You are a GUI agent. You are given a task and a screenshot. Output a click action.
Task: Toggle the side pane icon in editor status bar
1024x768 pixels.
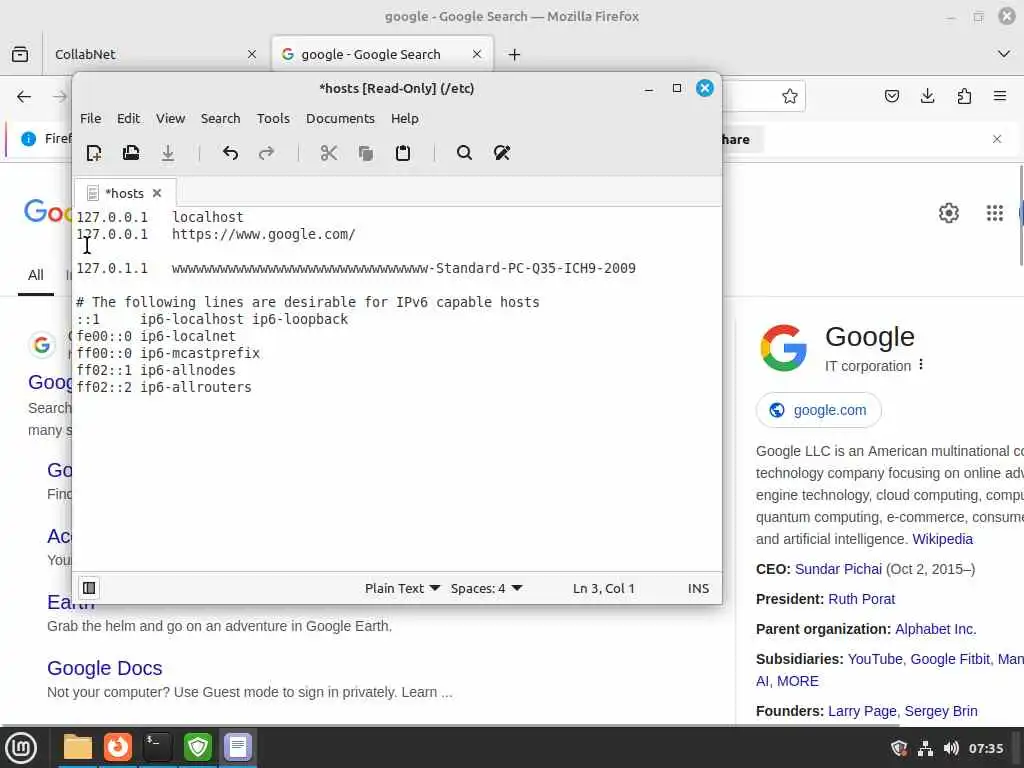pyautogui.click(x=89, y=588)
